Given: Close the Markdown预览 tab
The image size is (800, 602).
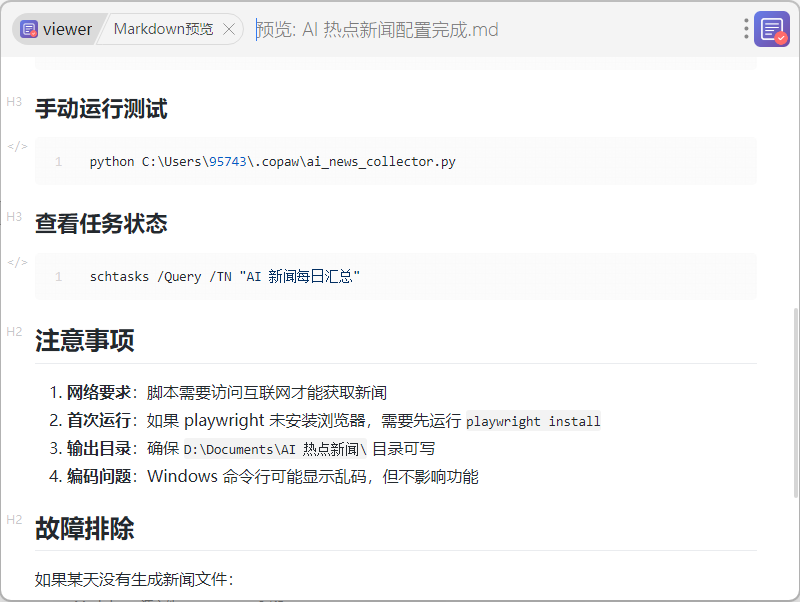Looking at the screenshot, I should tap(229, 29).
